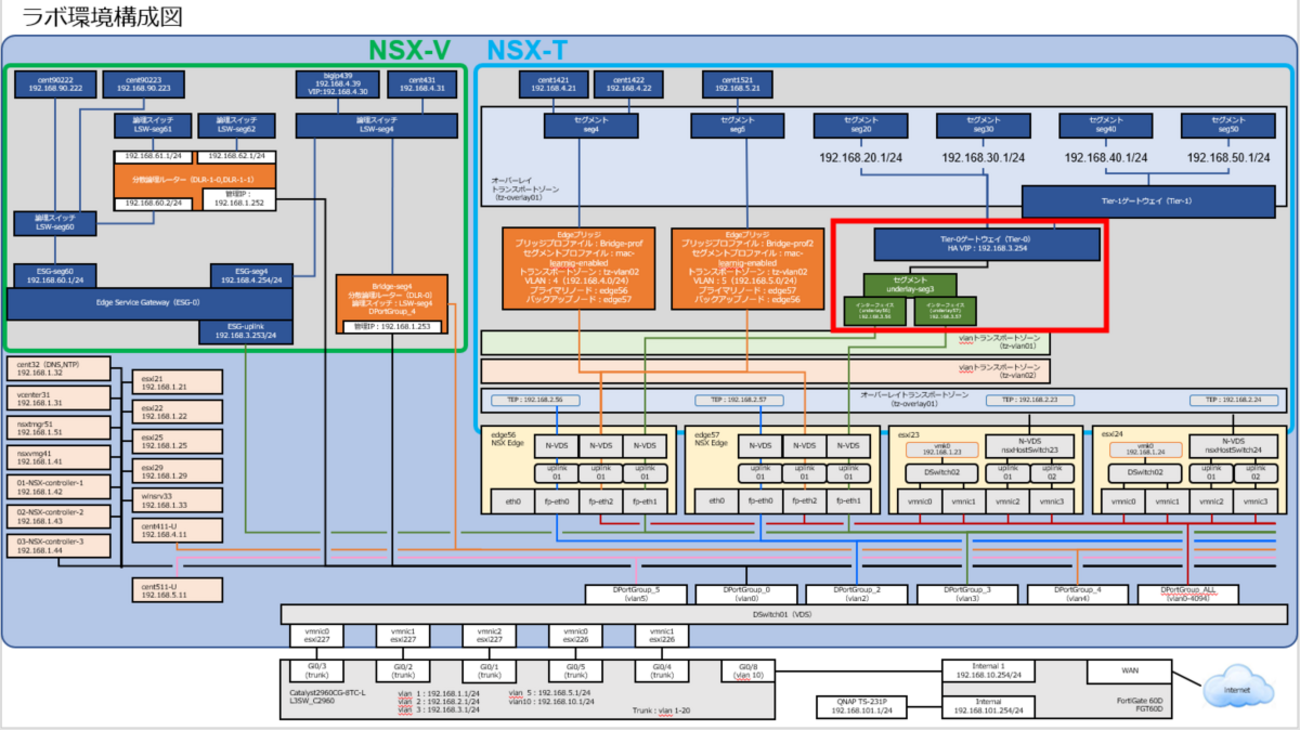The width and height of the screenshot is (1300, 730).
Task: Select the QNAP TS-231P box
Action: pyautogui.click(x=862, y=708)
